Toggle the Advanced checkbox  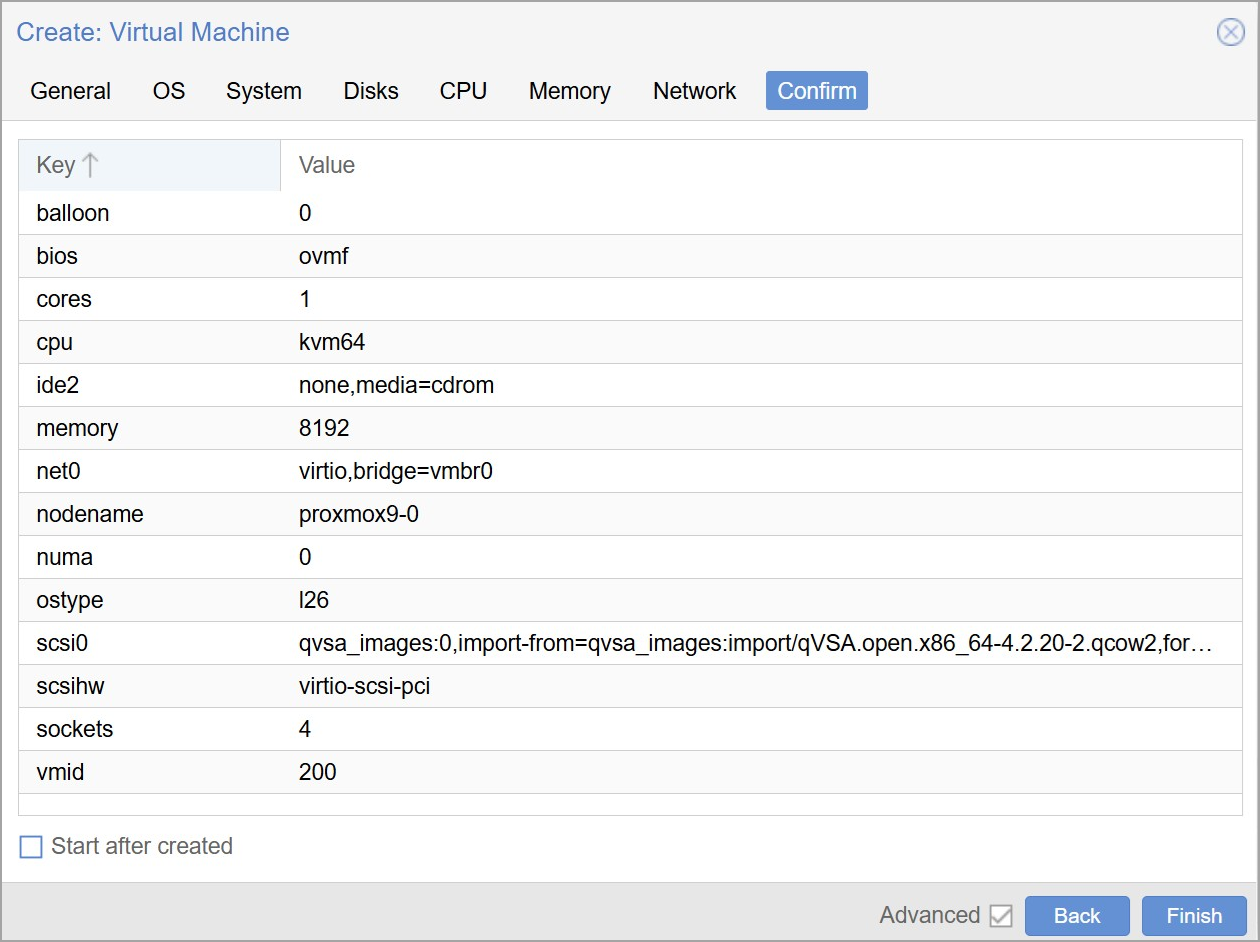pos(1000,916)
